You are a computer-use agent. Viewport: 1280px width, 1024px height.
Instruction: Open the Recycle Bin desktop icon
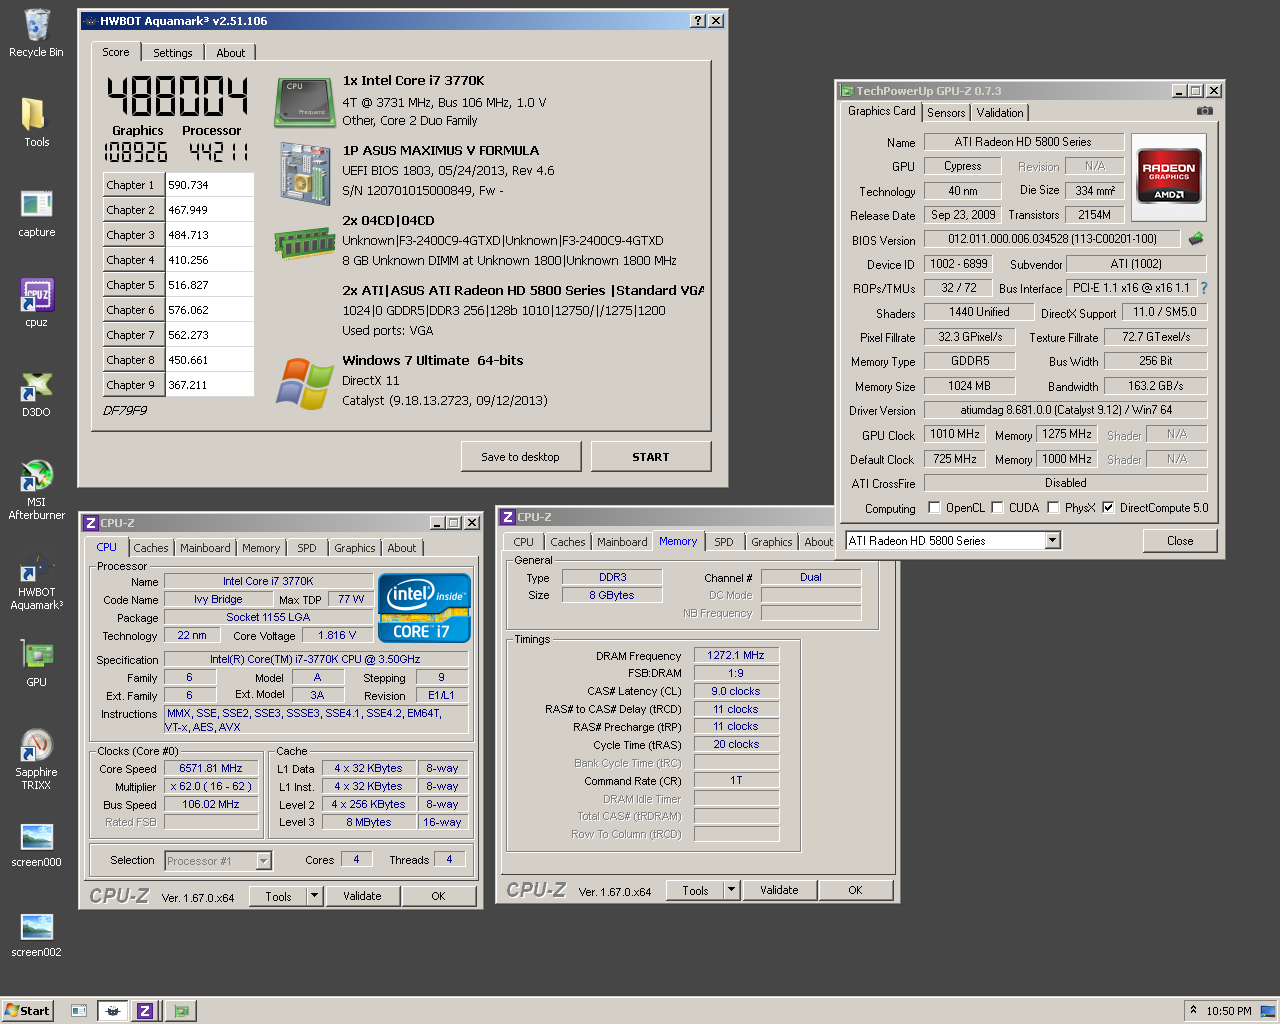36,33
